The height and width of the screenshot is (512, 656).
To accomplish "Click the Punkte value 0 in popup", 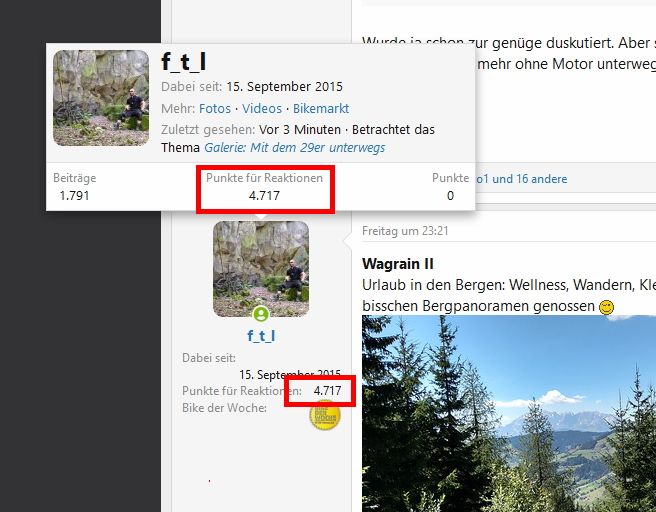I will click(450, 196).
